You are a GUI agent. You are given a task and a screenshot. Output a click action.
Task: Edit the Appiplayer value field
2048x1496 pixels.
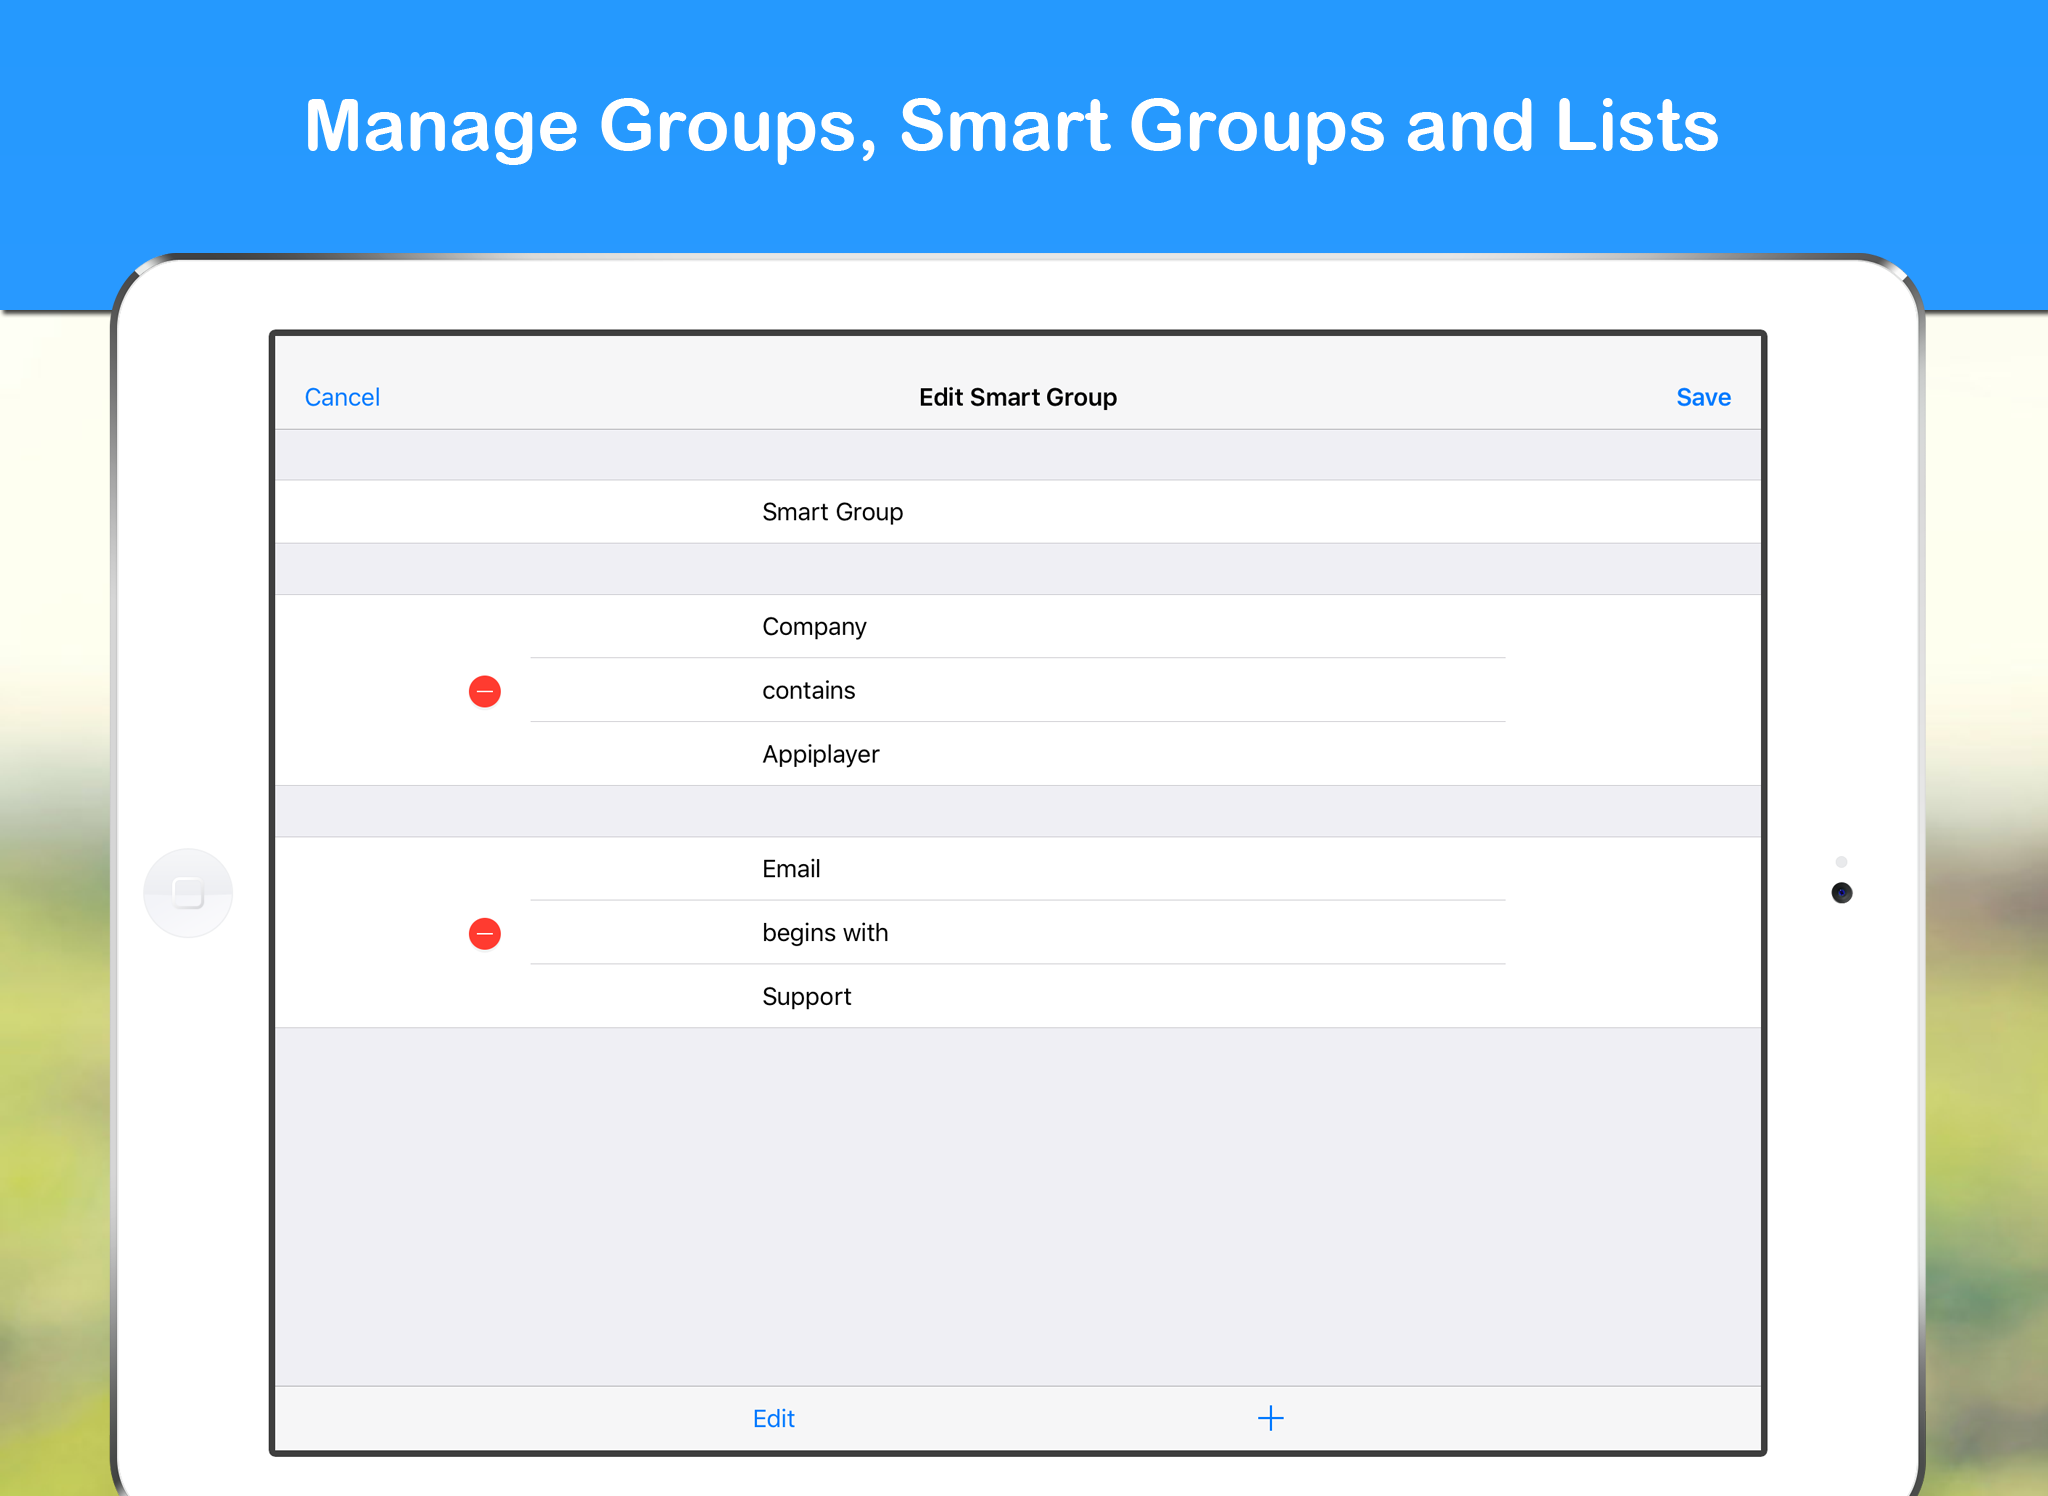click(x=820, y=754)
